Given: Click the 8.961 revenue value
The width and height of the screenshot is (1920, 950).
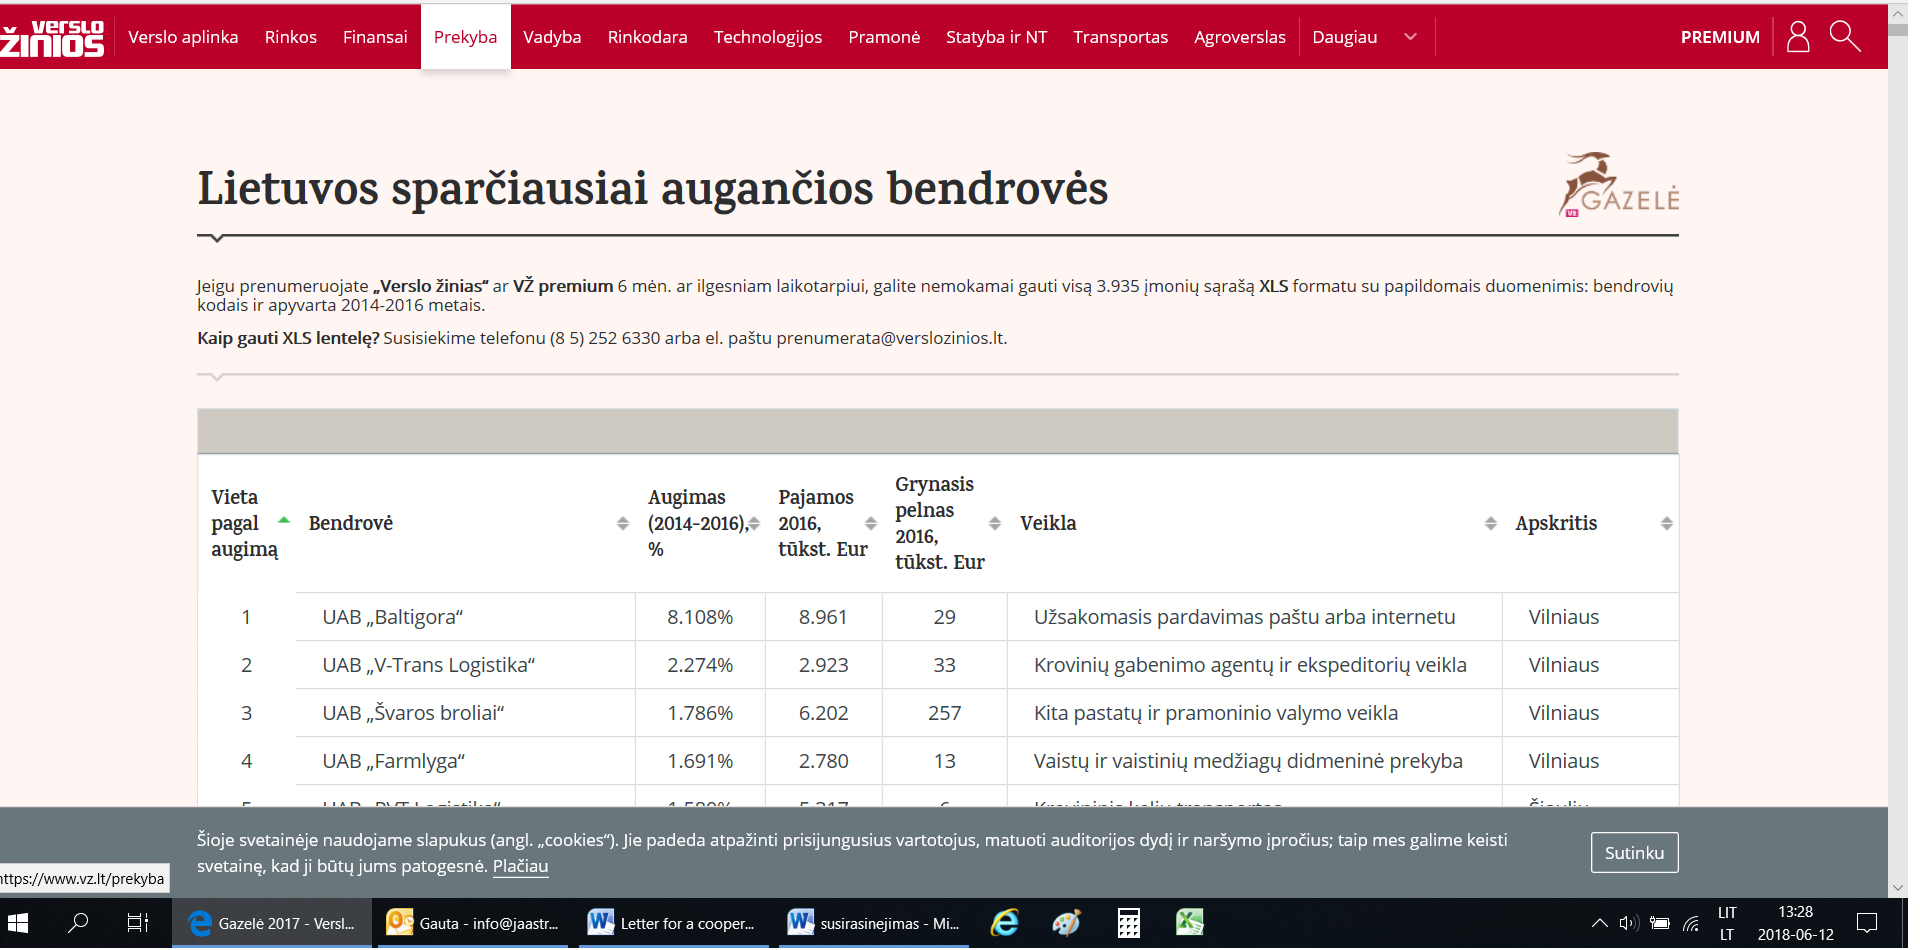Looking at the screenshot, I should [823, 617].
